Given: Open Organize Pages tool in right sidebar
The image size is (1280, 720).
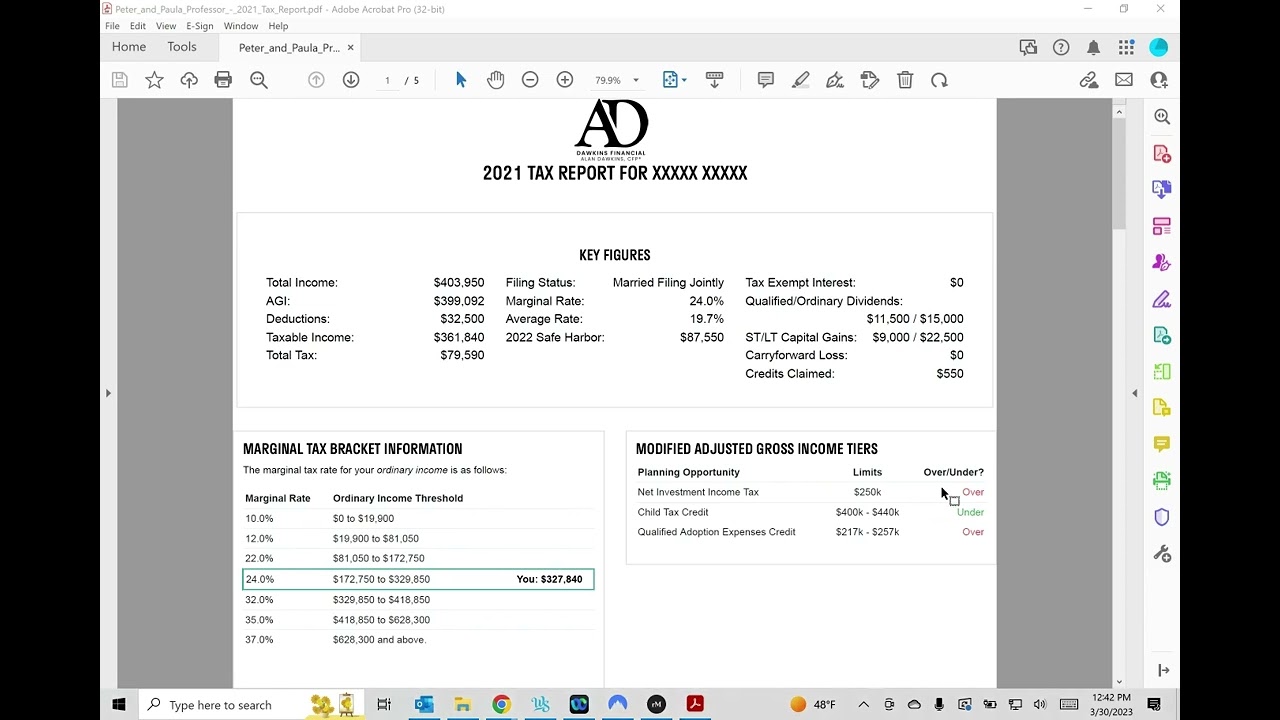Looking at the screenshot, I should [x=1162, y=226].
